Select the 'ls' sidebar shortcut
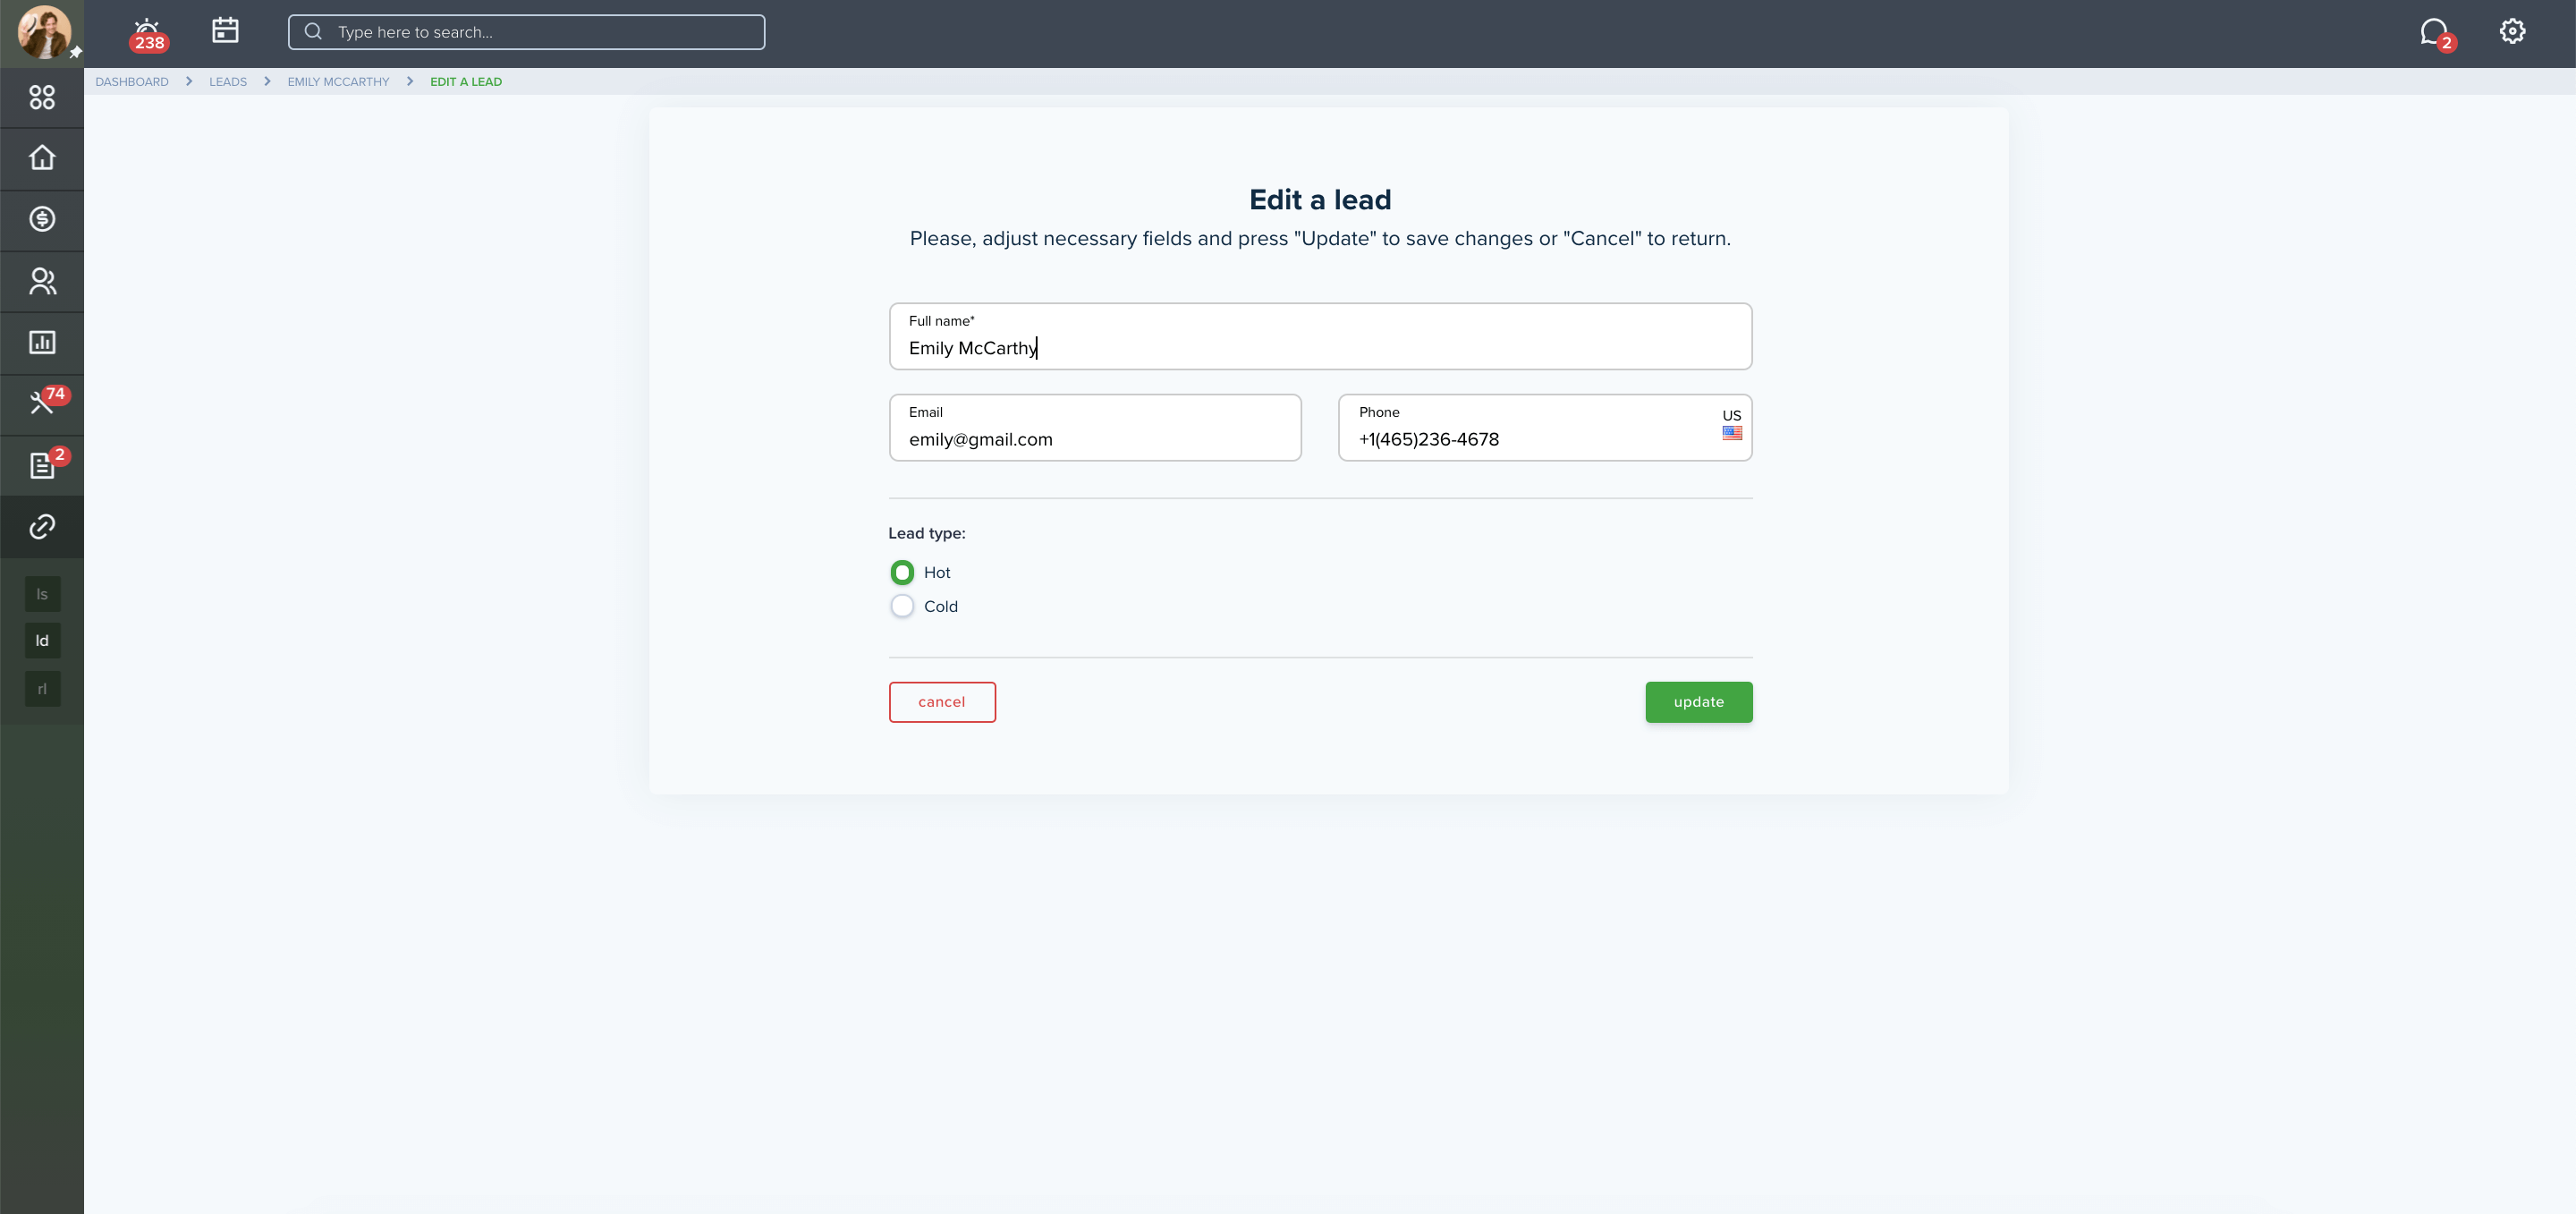Viewport: 2576px width, 1214px height. [42, 594]
